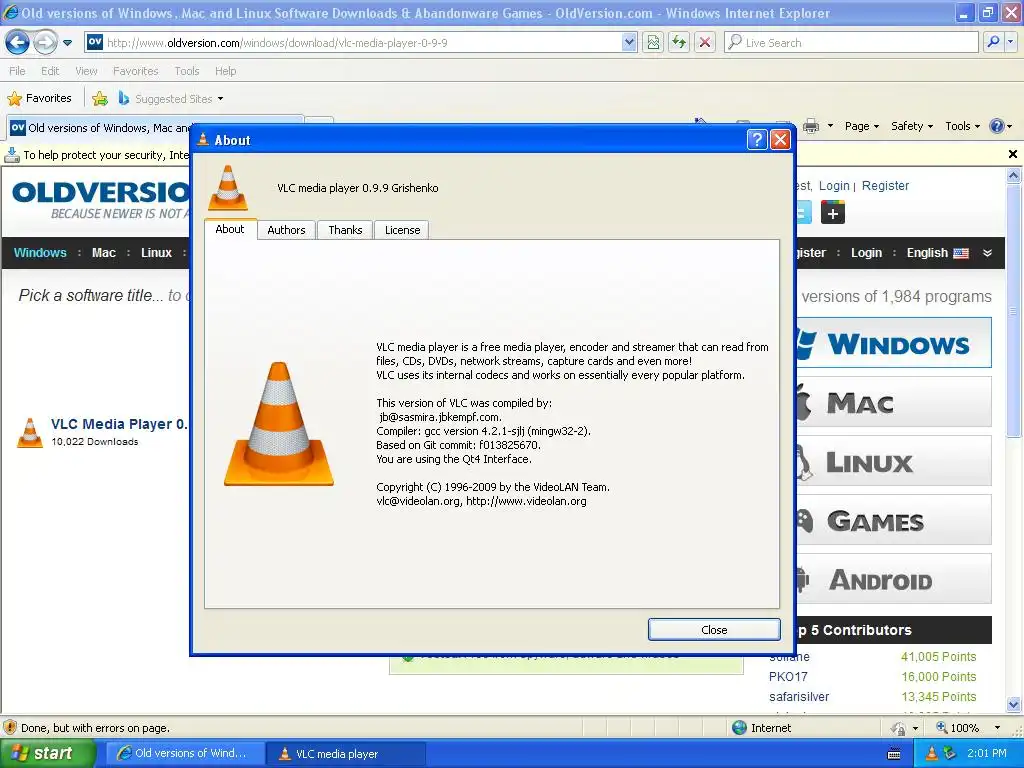The image size is (1024, 768).
Task: Switch to VLC media player taskbar button
Action: [345, 754]
